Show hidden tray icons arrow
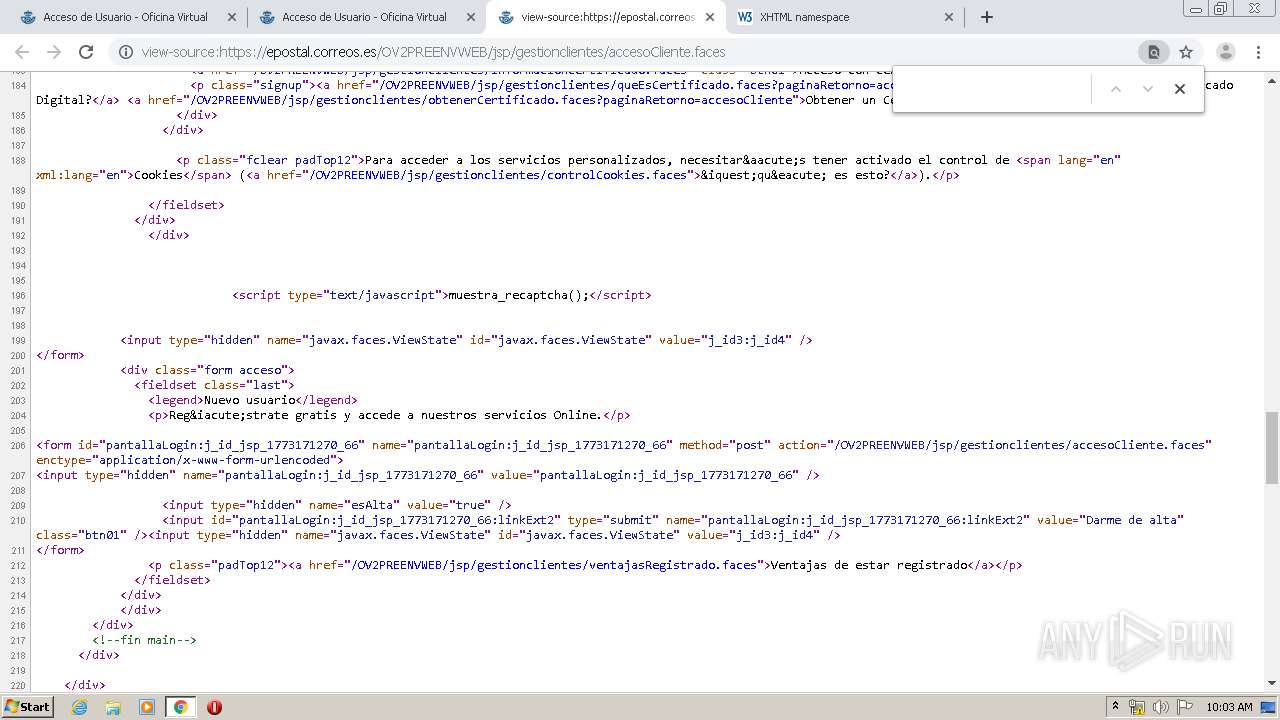The image size is (1280, 720). click(x=1115, y=707)
